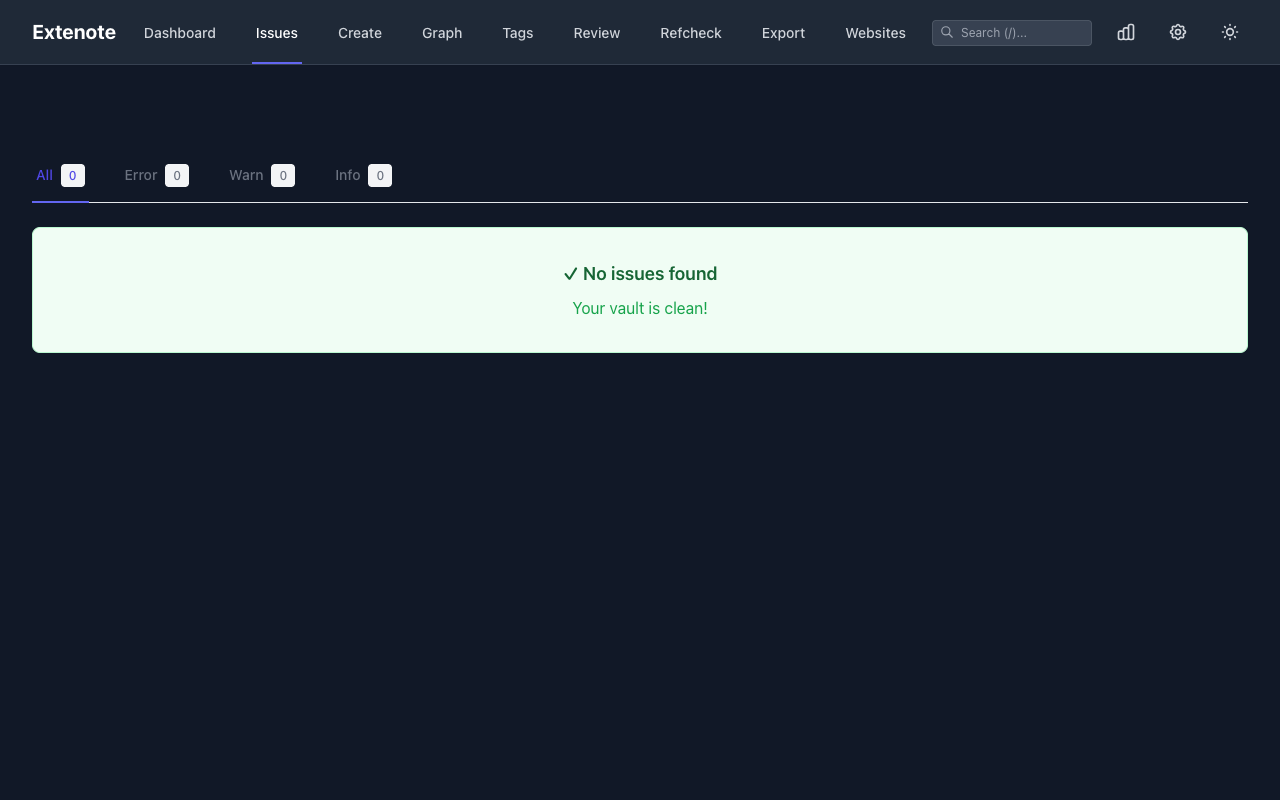Open the Websites section

click(x=875, y=33)
